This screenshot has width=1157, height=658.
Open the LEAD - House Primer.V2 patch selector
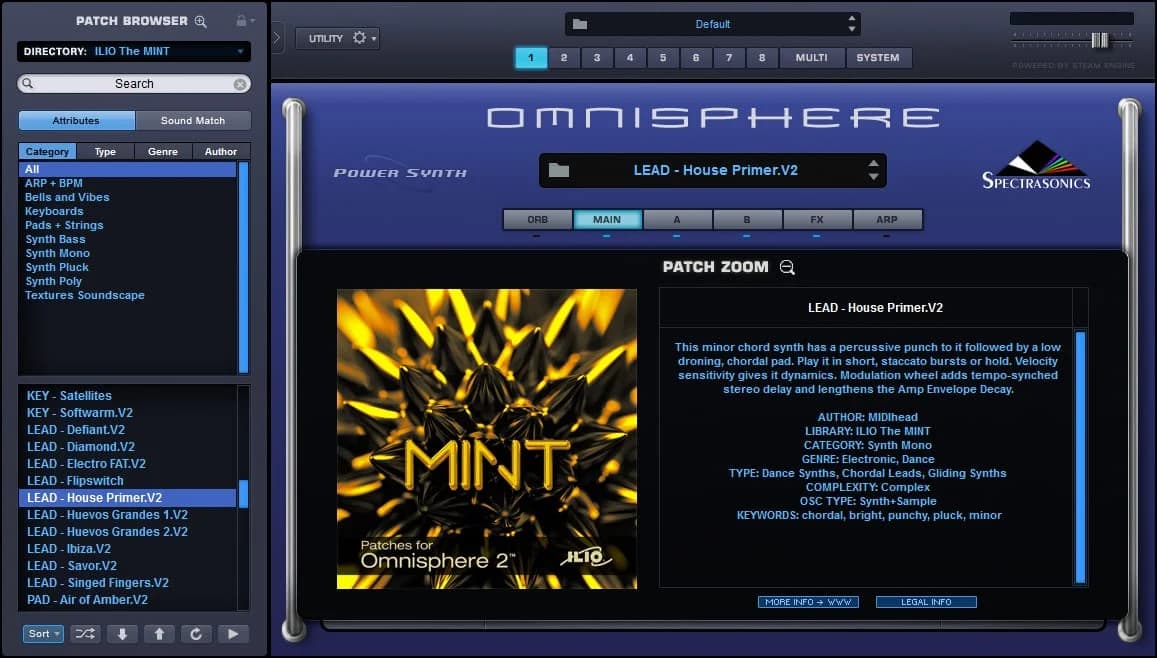click(712, 170)
